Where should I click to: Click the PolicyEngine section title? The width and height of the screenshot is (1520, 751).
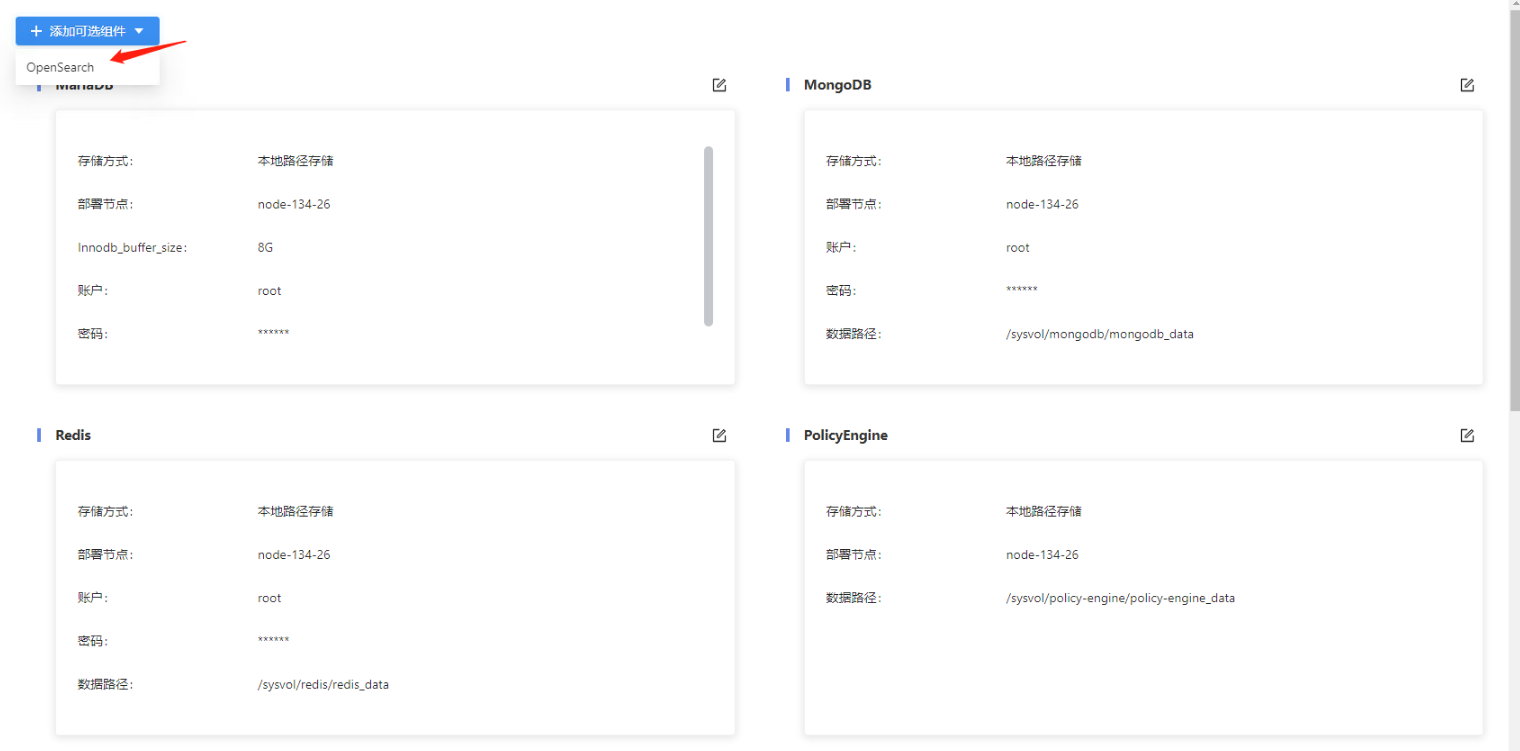[845, 435]
